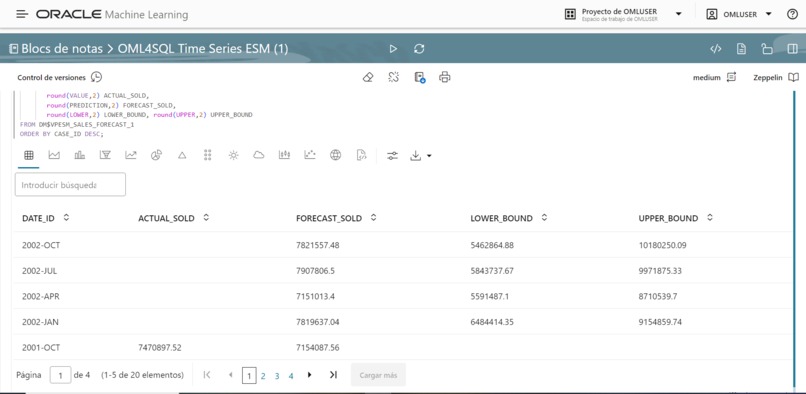
Task: Select the globe map visualization icon
Action: (336, 155)
